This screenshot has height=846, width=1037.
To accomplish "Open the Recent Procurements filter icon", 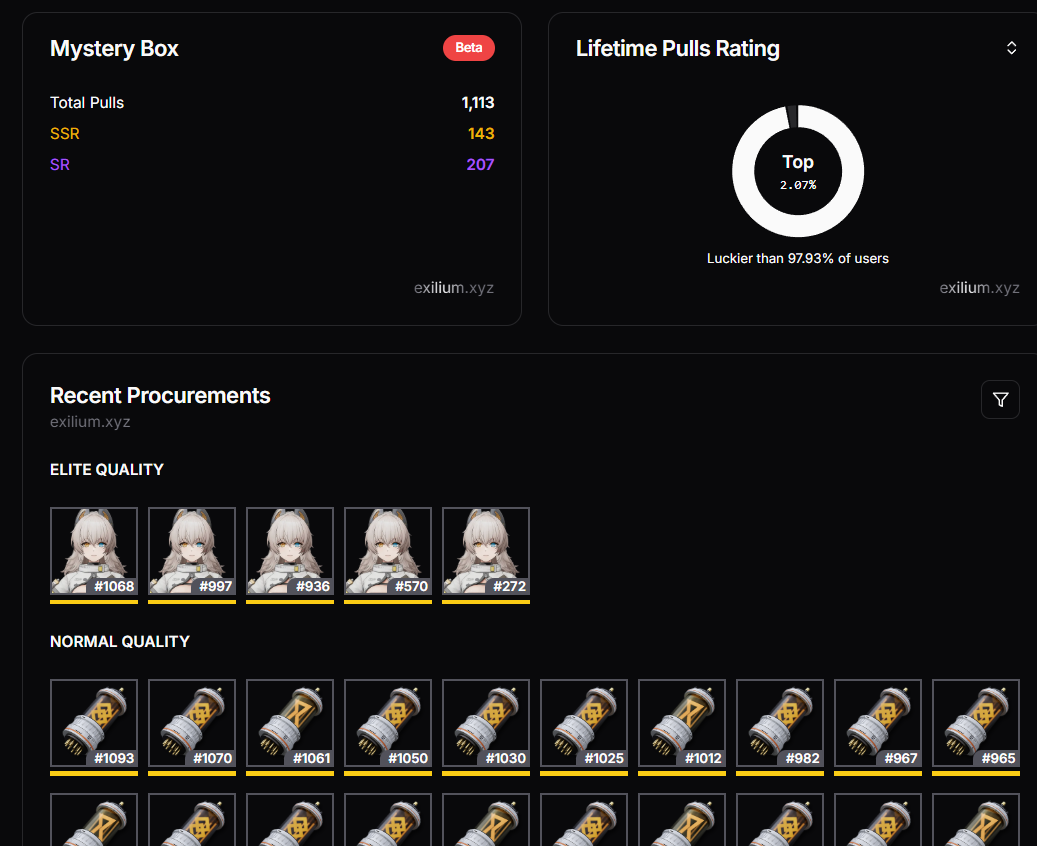I will pos(1000,400).
